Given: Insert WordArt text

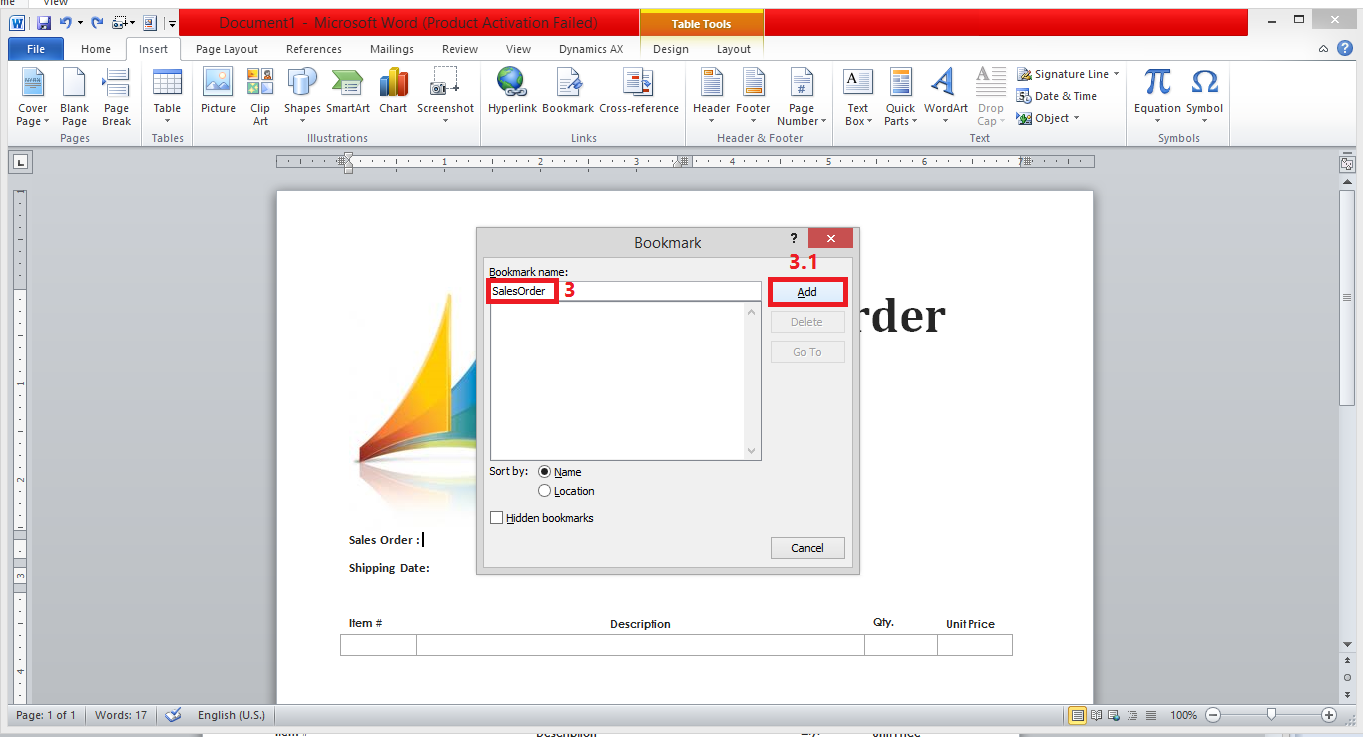Looking at the screenshot, I should click(x=945, y=97).
